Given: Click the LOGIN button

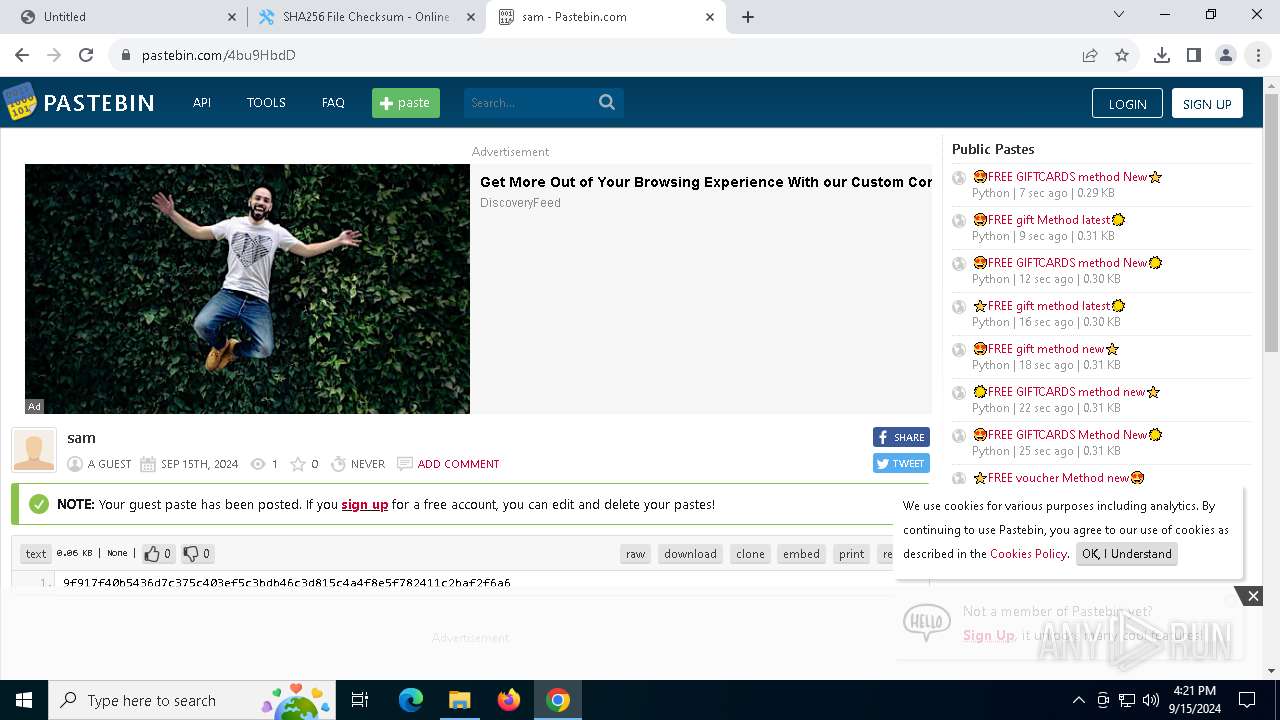Looking at the screenshot, I should click(x=1127, y=104).
